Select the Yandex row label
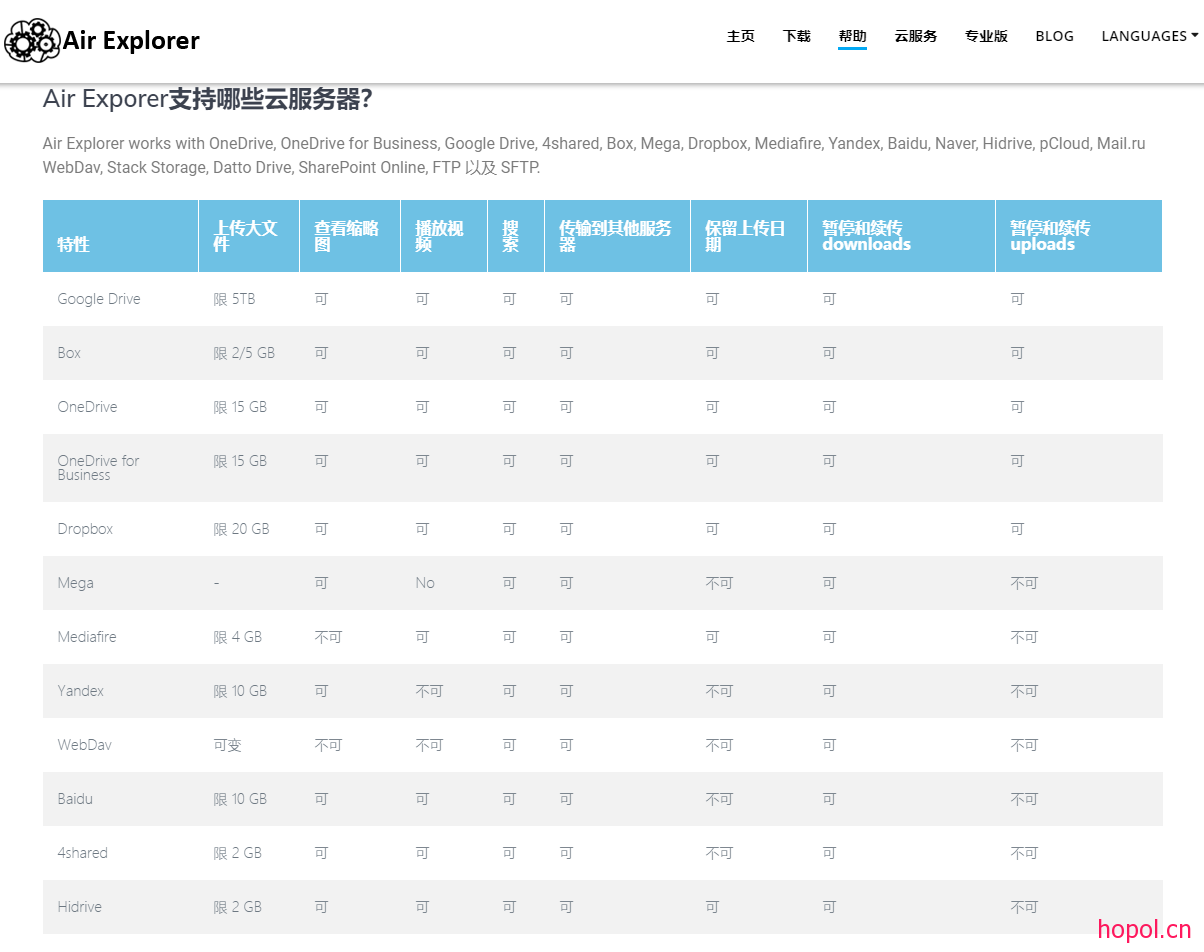1204x952 pixels. pyautogui.click(x=81, y=691)
